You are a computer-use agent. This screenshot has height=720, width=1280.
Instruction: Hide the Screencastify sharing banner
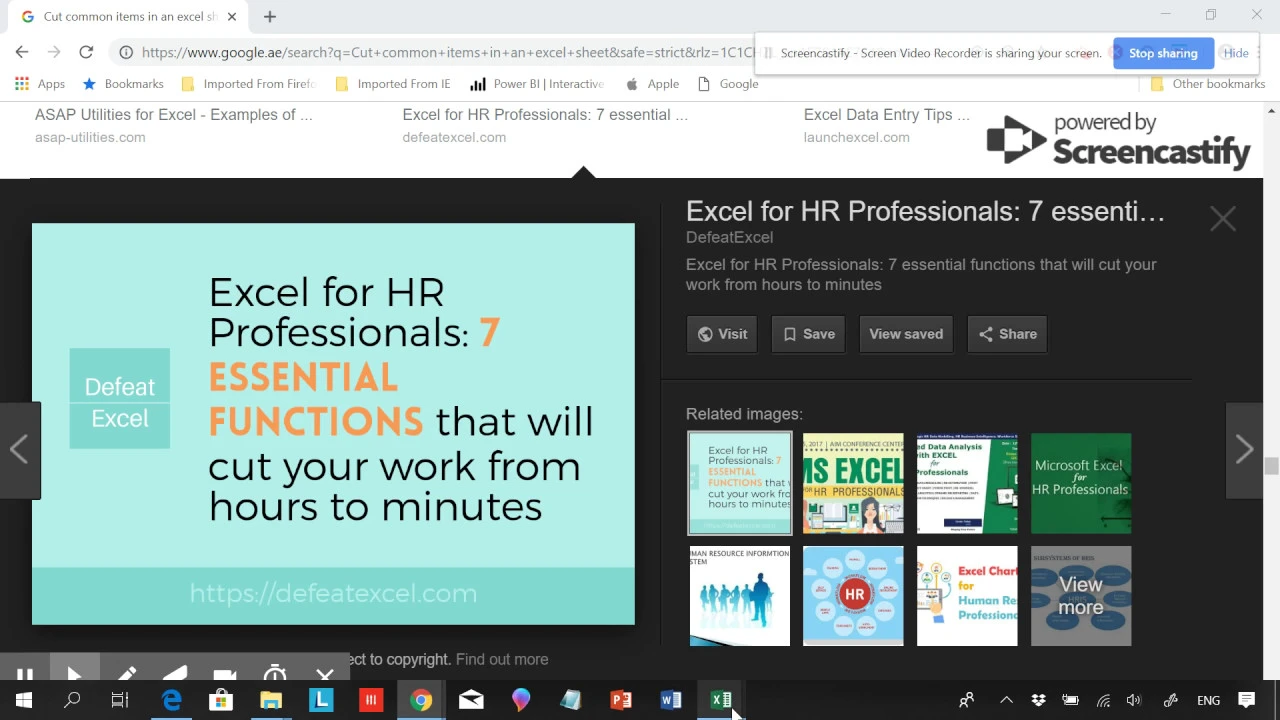(1236, 53)
